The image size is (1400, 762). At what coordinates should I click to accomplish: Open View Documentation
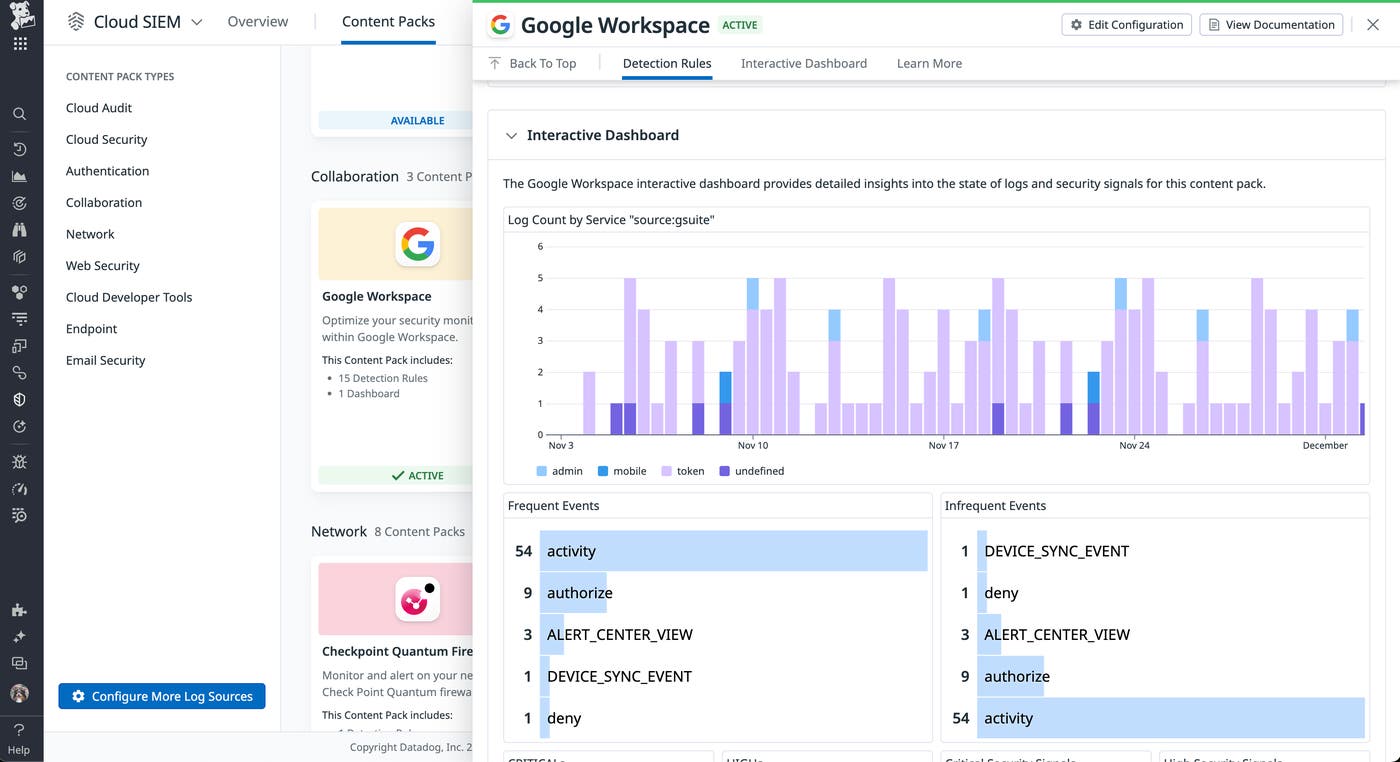coord(1270,24)
